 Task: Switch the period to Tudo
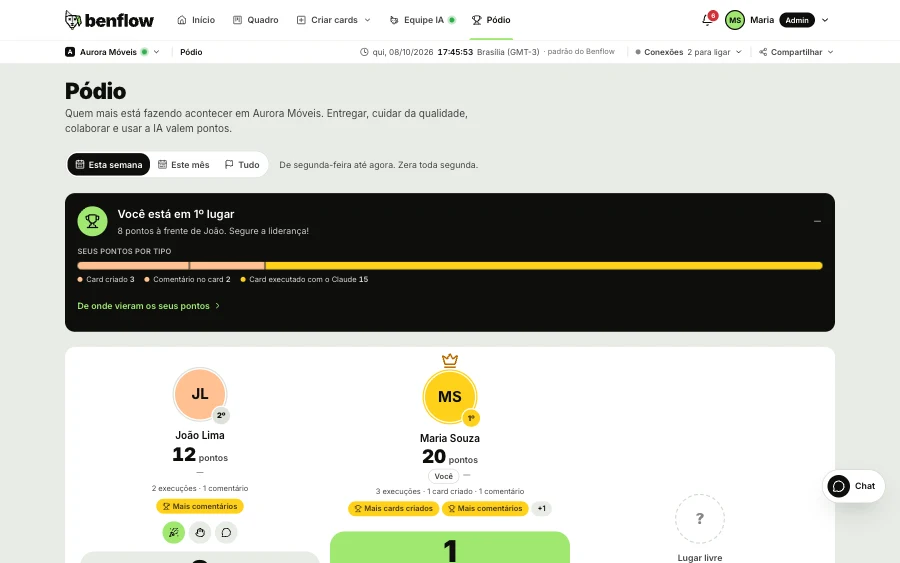[242, 165]
